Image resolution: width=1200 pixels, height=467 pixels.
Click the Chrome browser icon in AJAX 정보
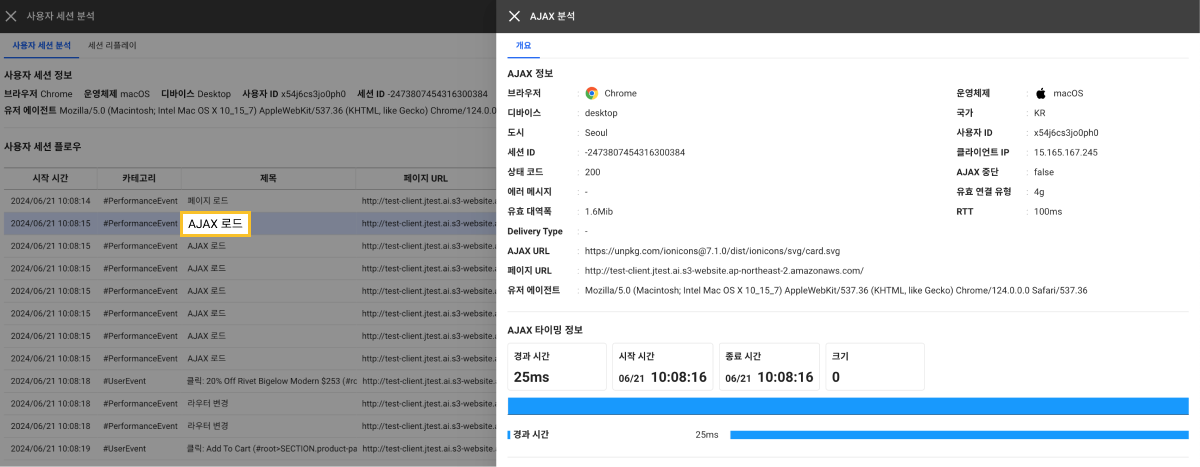click(592, 93)
